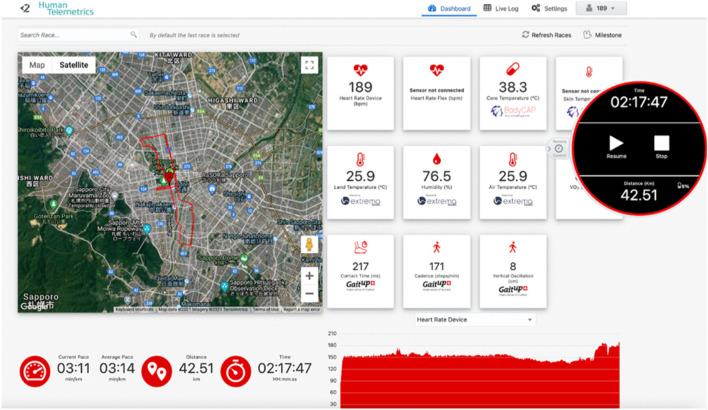Click the Core Temperature pill icon
Viewport: 708px width, 410px height.
513,71
